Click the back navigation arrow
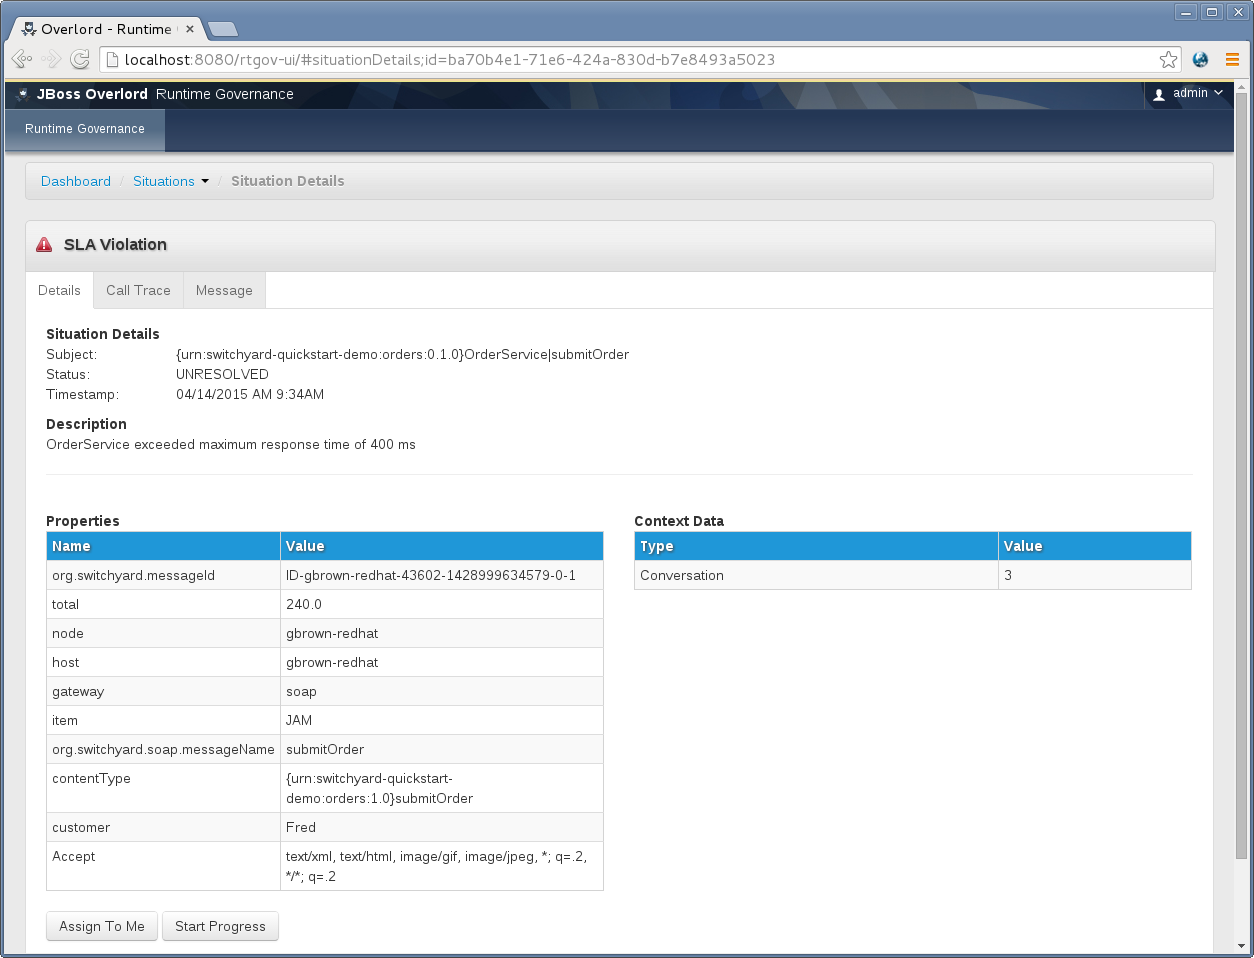This screenshot has height=958, width=1254. tap(20, 59)
